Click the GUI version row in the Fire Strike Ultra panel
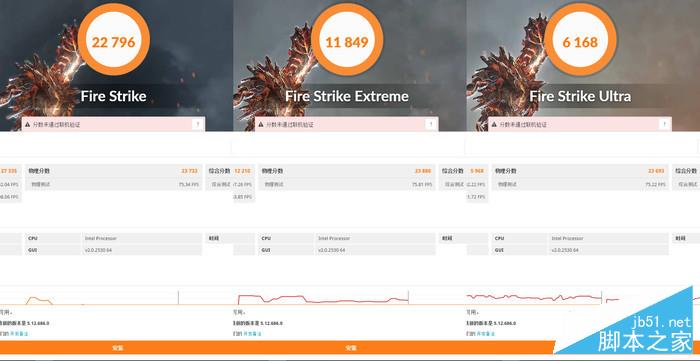Image resolution: width=700 pixels, height=361 pixels. click(x=580, y=250)
